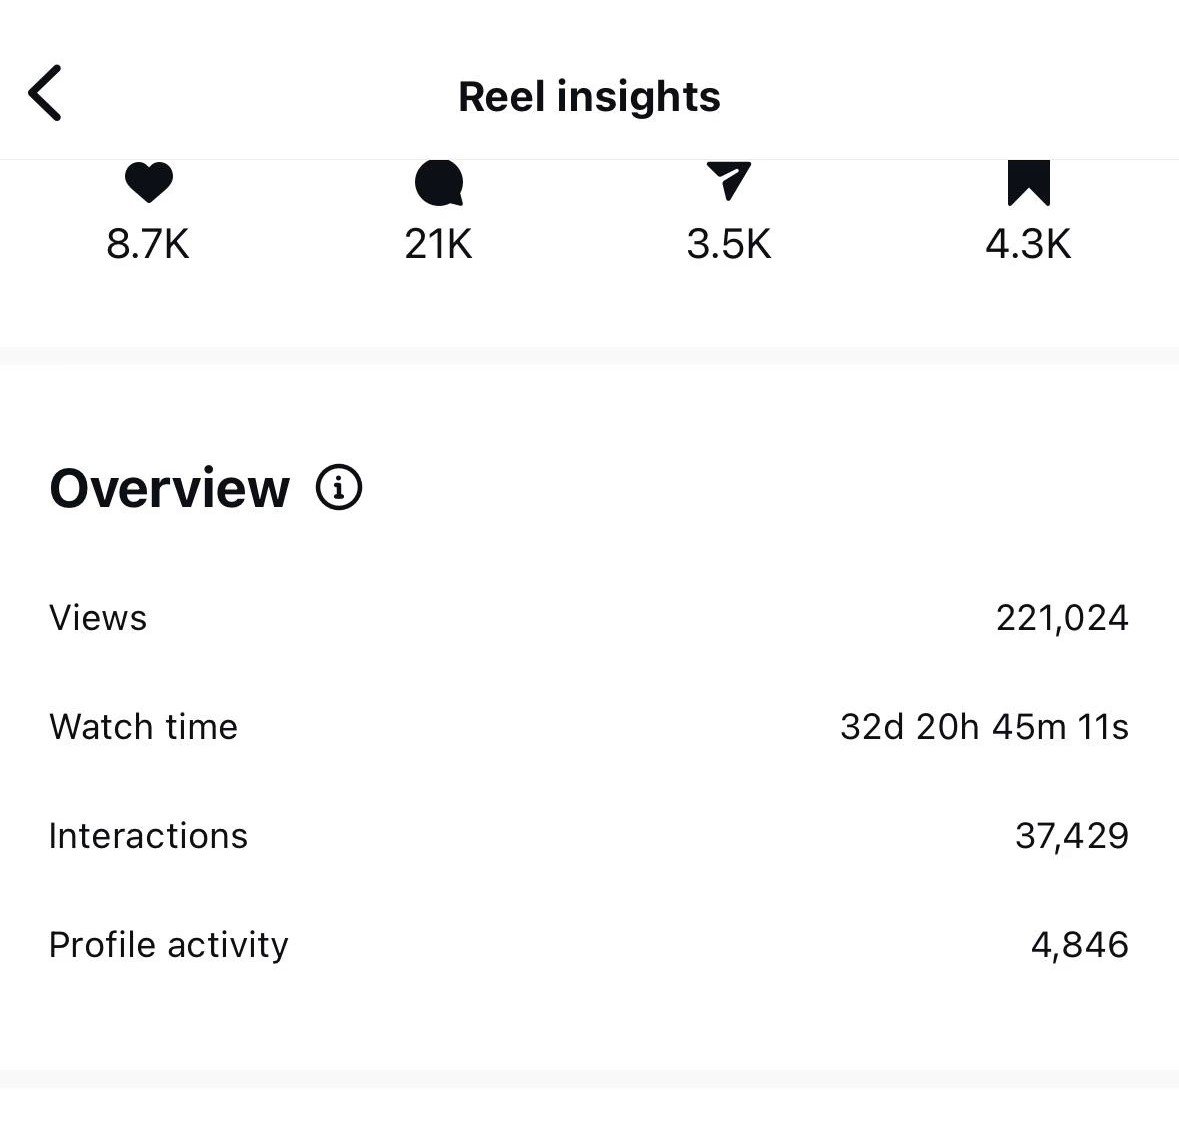Tap the comment bubble icon
The height and width of the screenshot is (1143, 1179).
pyautogui.click(x=438, y=183)
